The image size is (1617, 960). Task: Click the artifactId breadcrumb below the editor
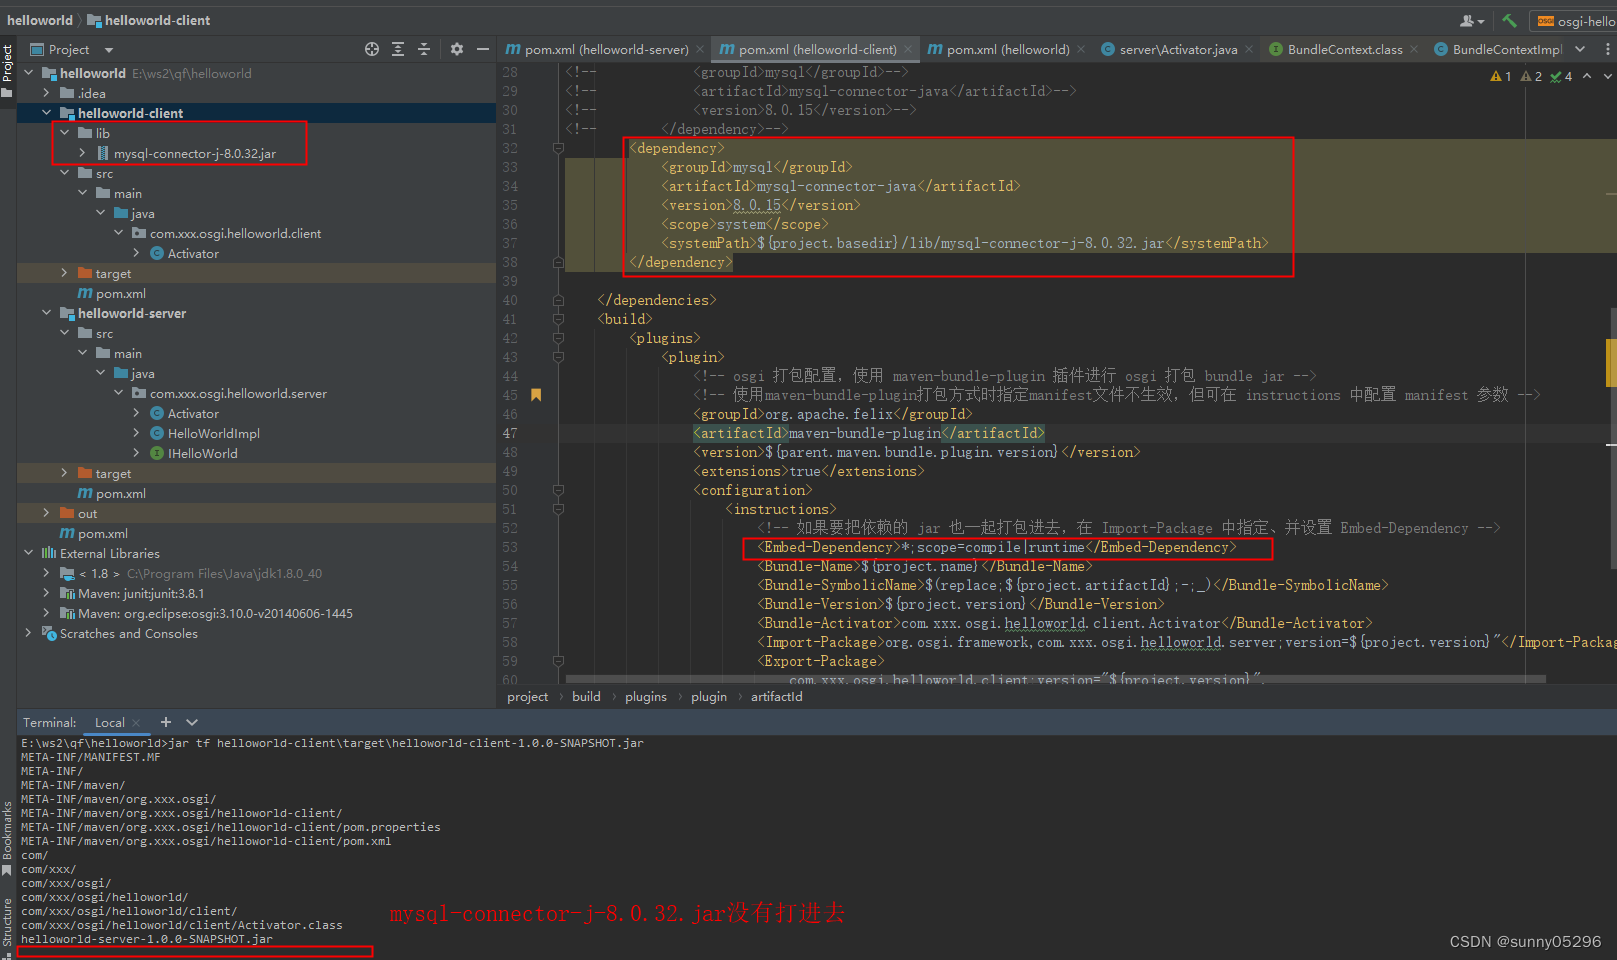click(x=777, y=696)
